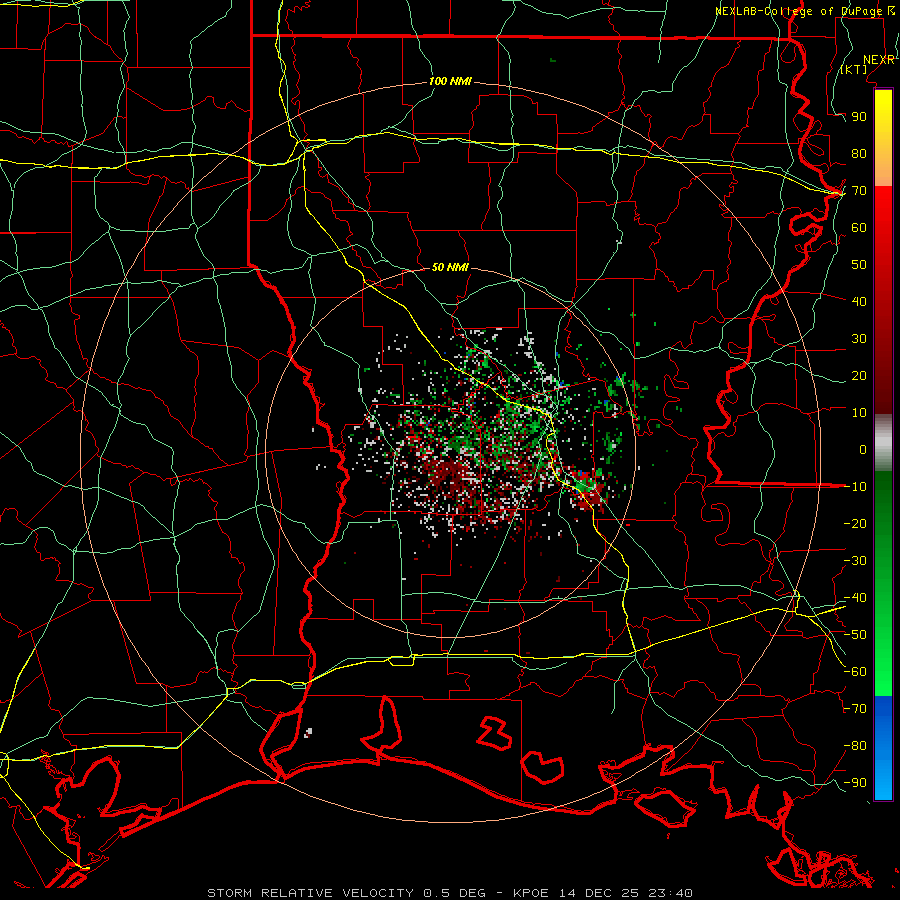Screen dimensions: 900x900
Task: Click the "NEXR" label above the color scale
Action: (x=879, y=60)
